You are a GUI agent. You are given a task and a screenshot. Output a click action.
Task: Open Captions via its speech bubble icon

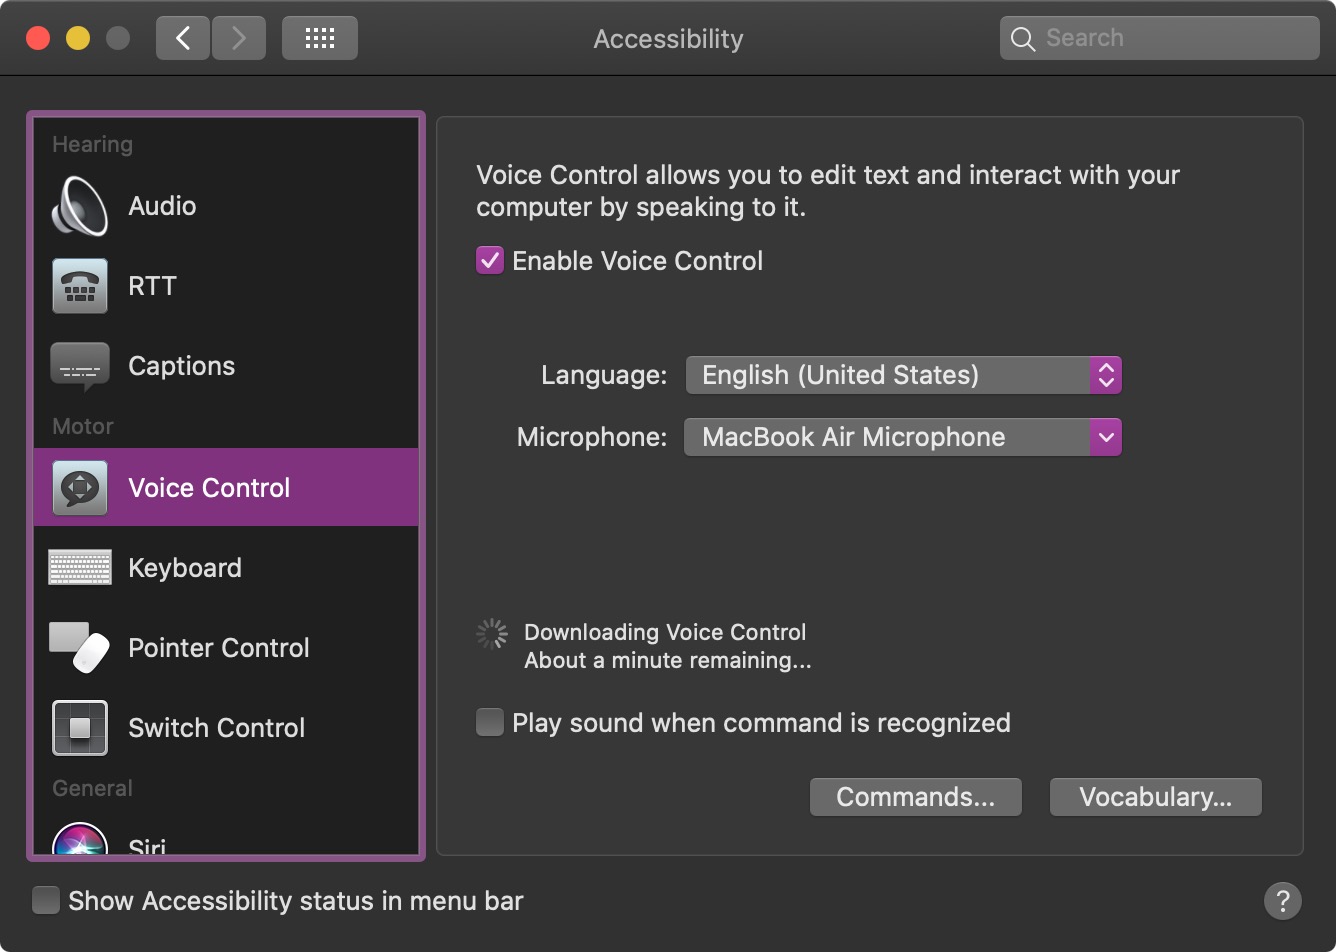(x=80, y=366)
